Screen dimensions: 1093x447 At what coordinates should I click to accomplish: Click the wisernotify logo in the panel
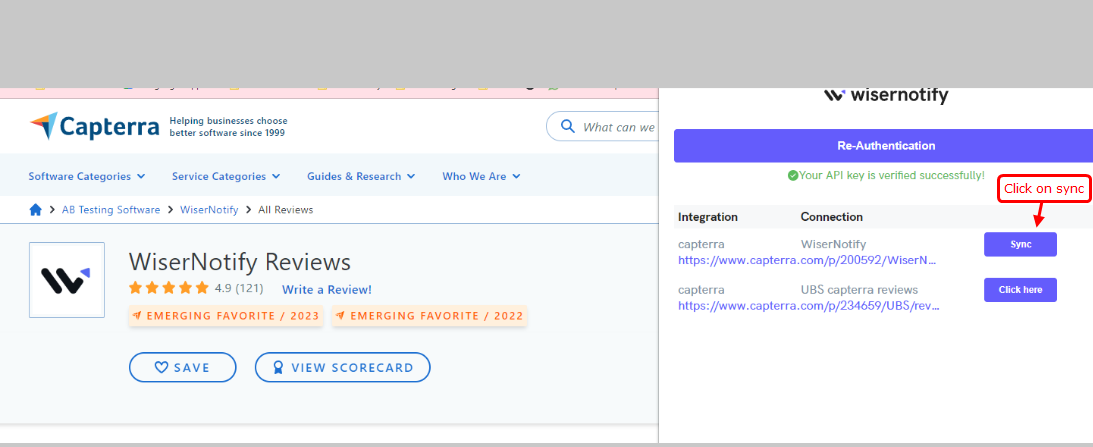[886, 96]
